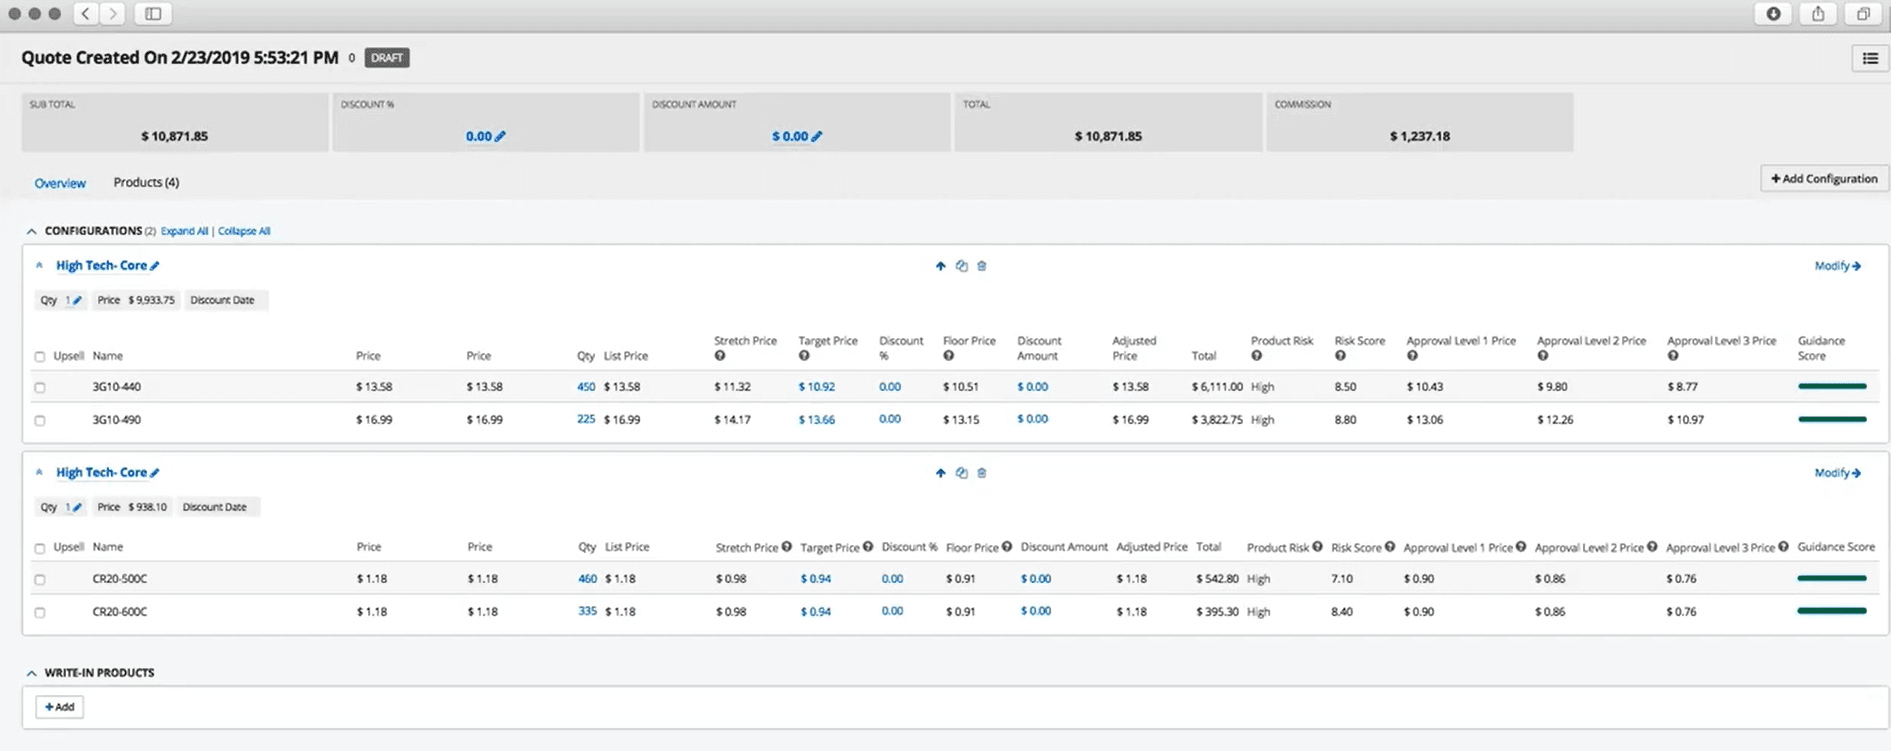Click the copy icon in the first High Tech-Core configuration
This screenshot has width=1891, height=751.
tap(961, 266)
